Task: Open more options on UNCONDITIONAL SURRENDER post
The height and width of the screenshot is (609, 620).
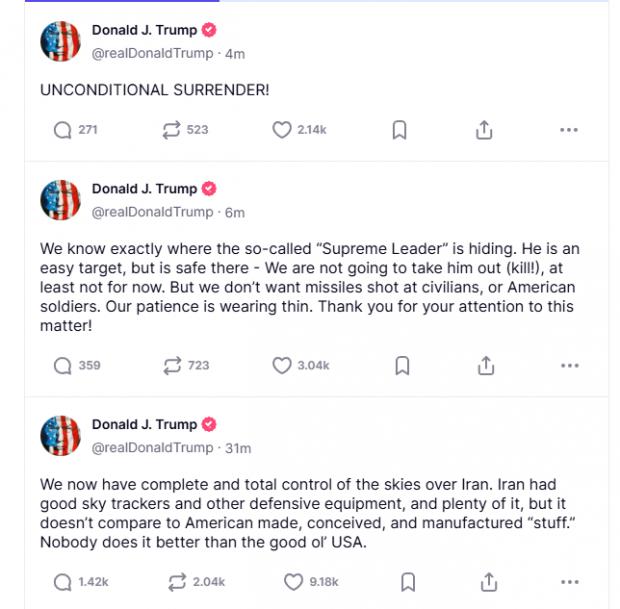Action: [x=569, y=130]
